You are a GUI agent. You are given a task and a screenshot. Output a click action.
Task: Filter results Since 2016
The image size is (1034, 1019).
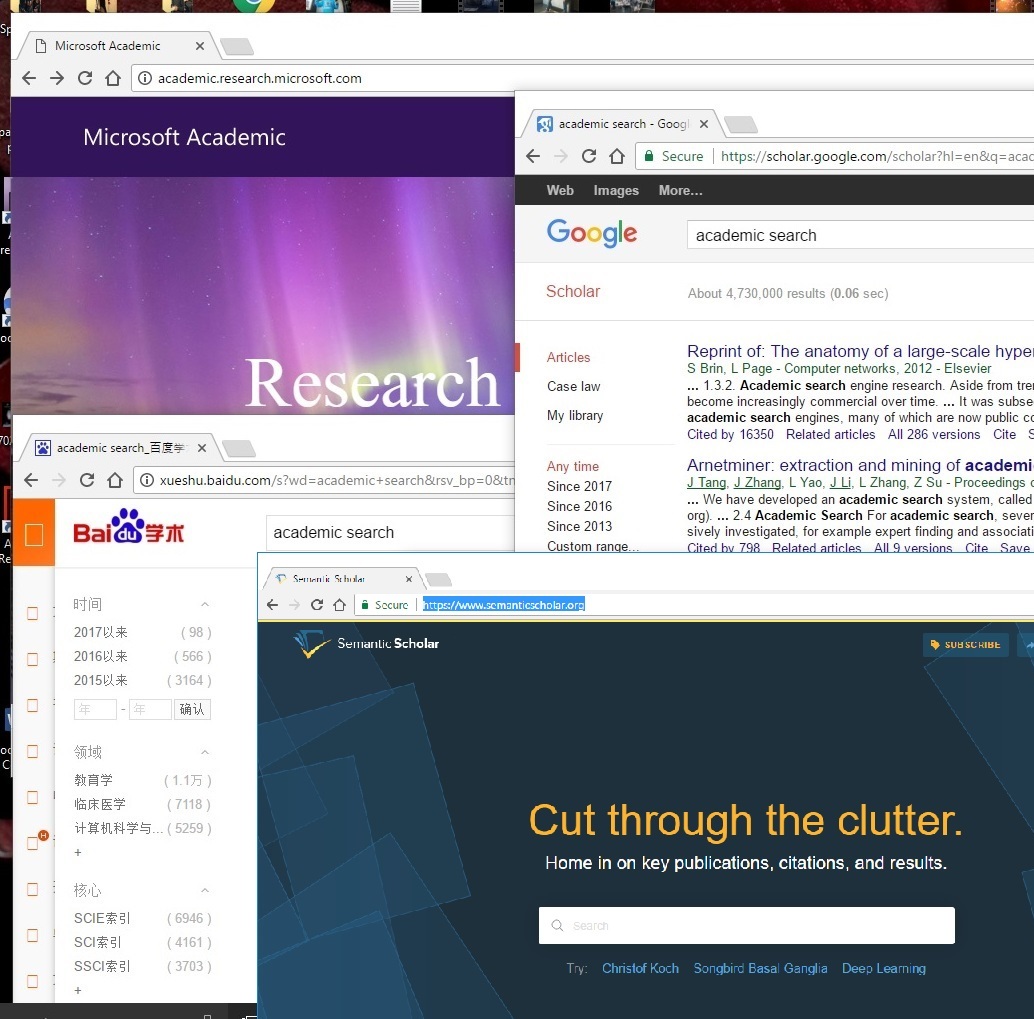(579, 507)
